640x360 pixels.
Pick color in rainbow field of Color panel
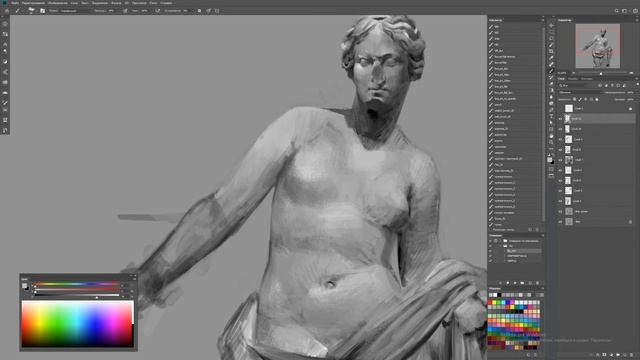point(77,324)
